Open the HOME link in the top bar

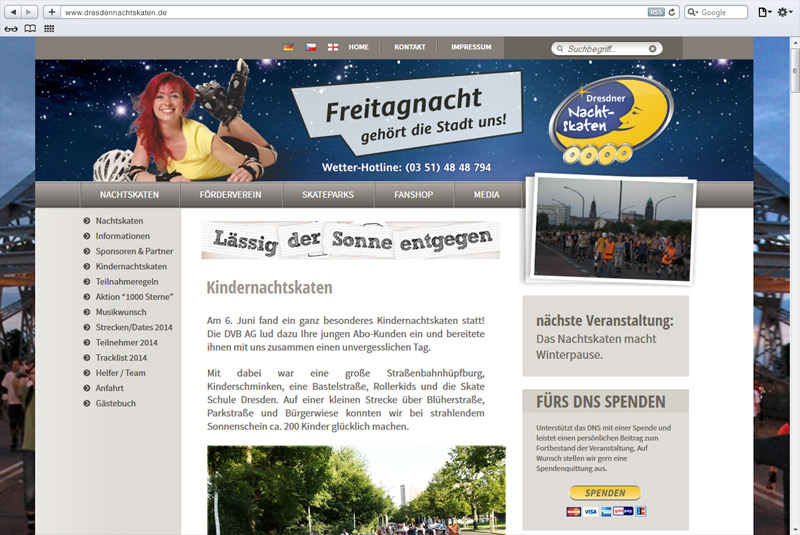(x=358, y=47)
